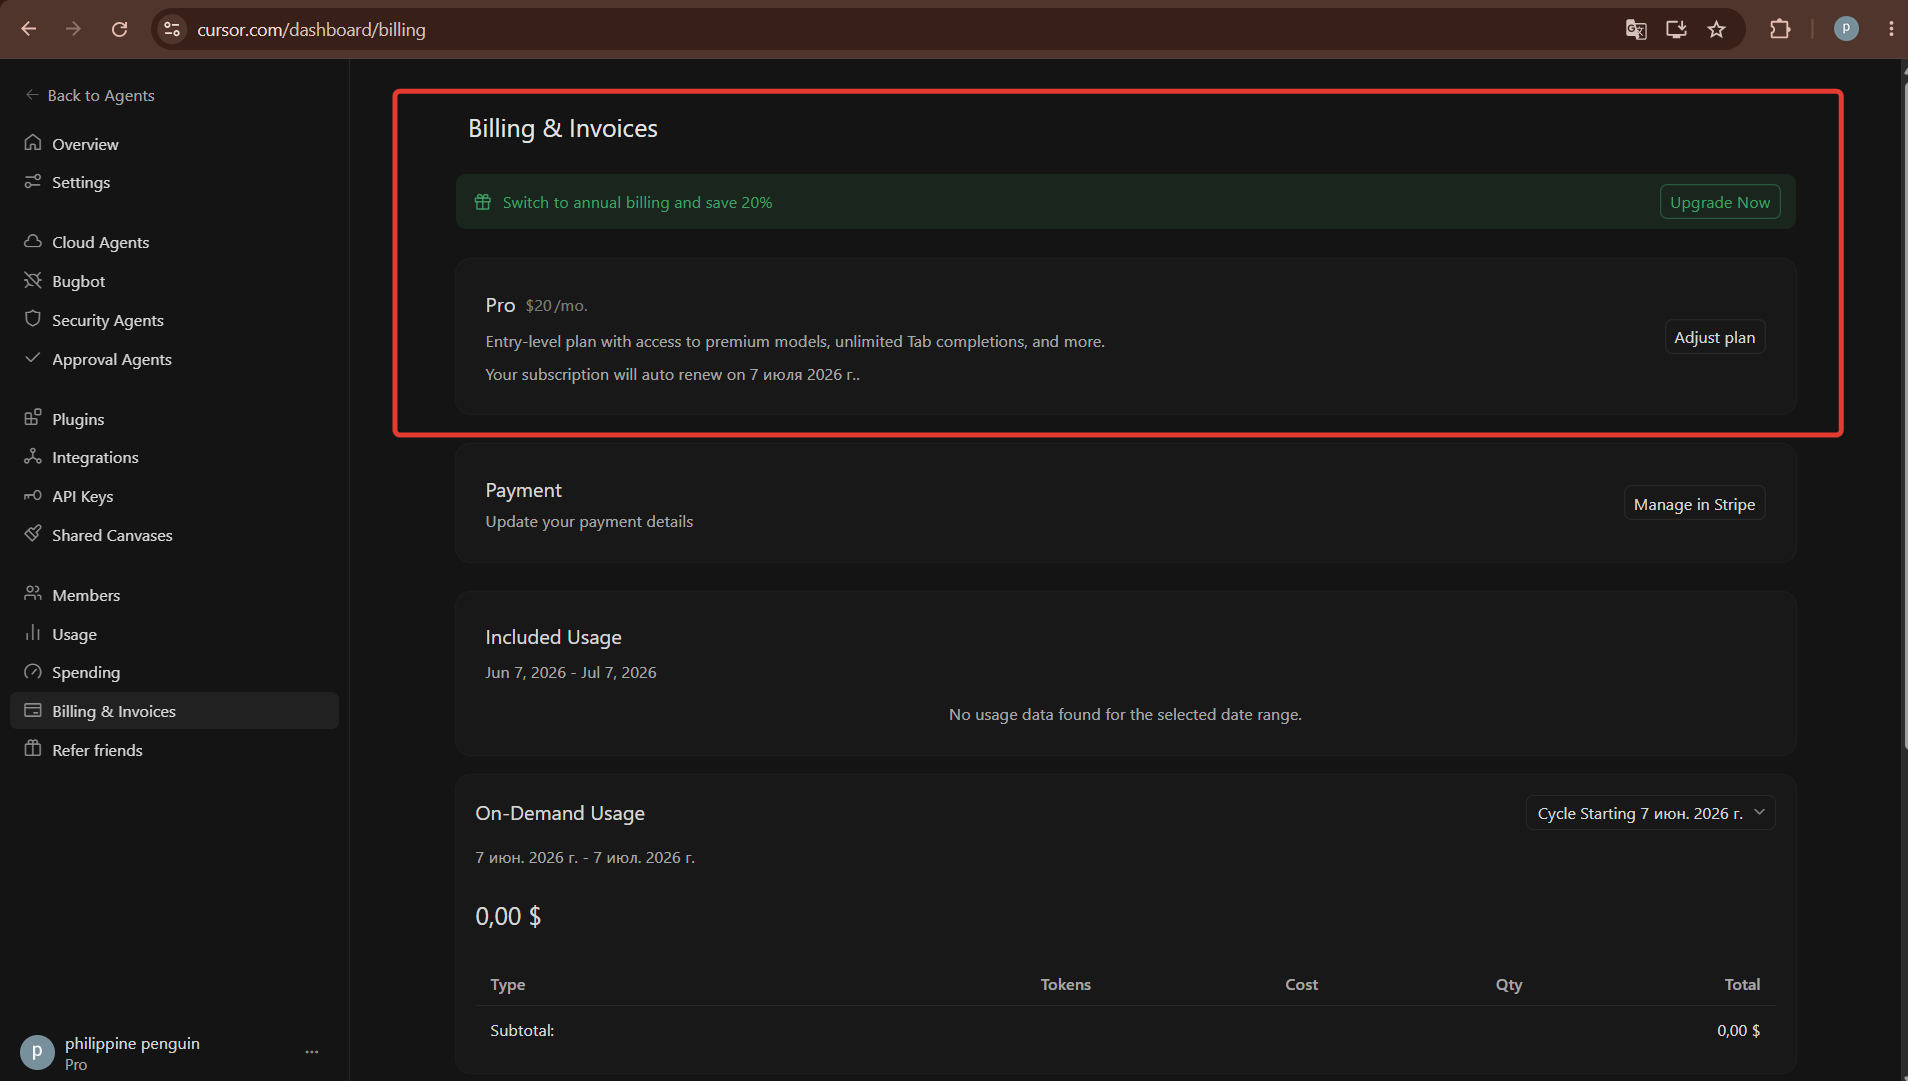Click the Total column header
1908x1081 pixels.
(x=1742, y=984)
